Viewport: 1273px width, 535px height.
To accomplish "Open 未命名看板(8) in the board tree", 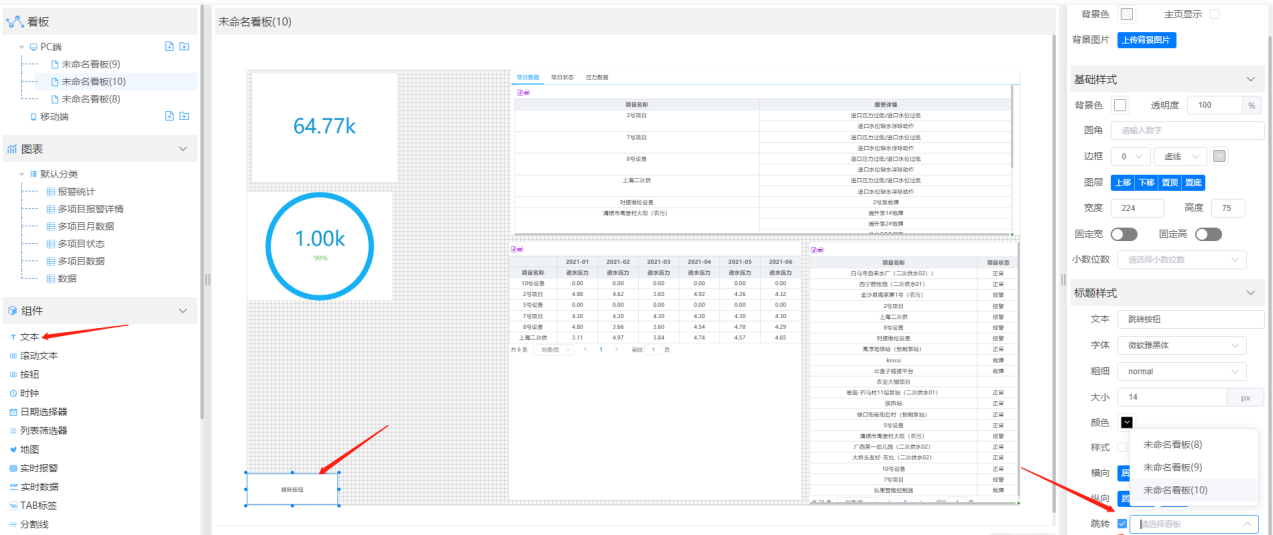I will click(90, 99).
